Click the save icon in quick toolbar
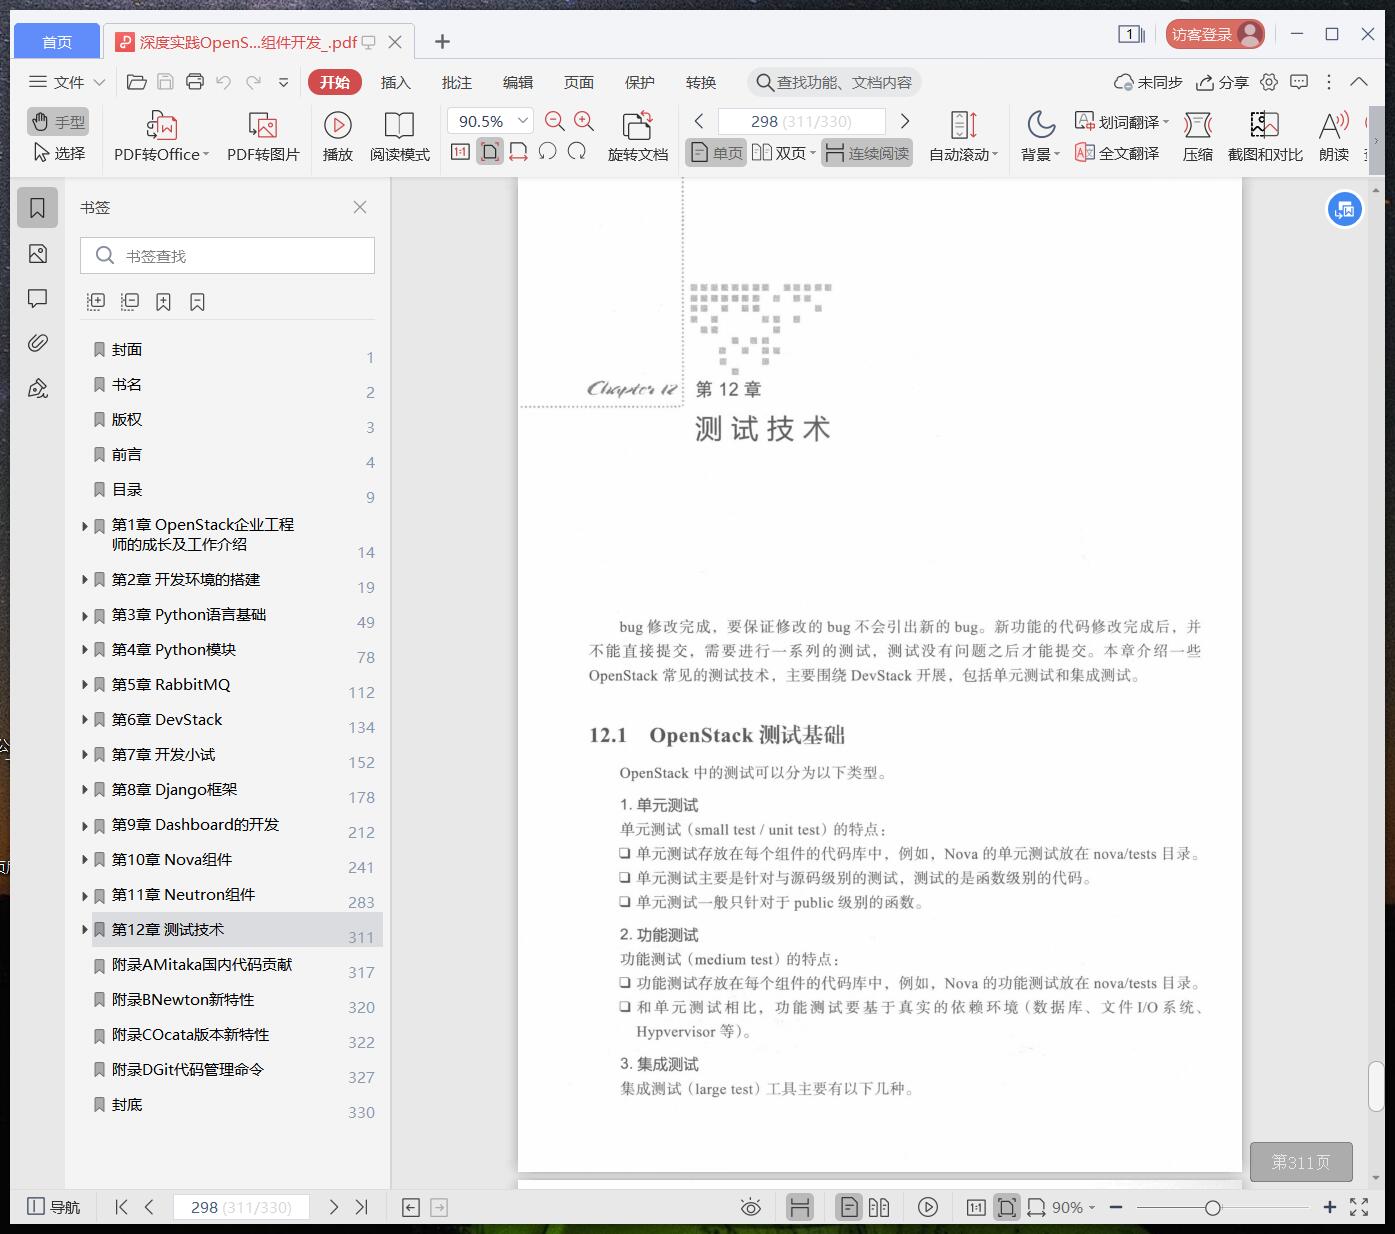This screenshot has width=1395, height=1234. click(166, 82)
